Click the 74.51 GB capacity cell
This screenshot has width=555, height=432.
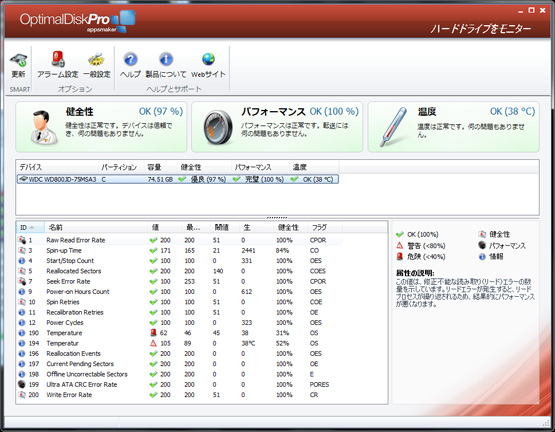pyautogui.click(x=160, y=180)
